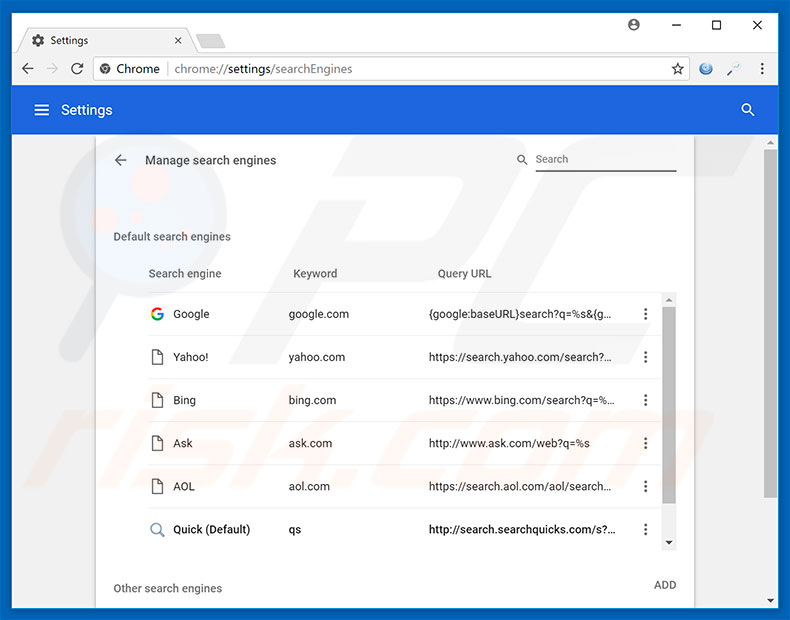The width and height of the screenshot is (790, 620).
Task: Click the page scrollbar down arrow
Action: click(x=770, y=600)
